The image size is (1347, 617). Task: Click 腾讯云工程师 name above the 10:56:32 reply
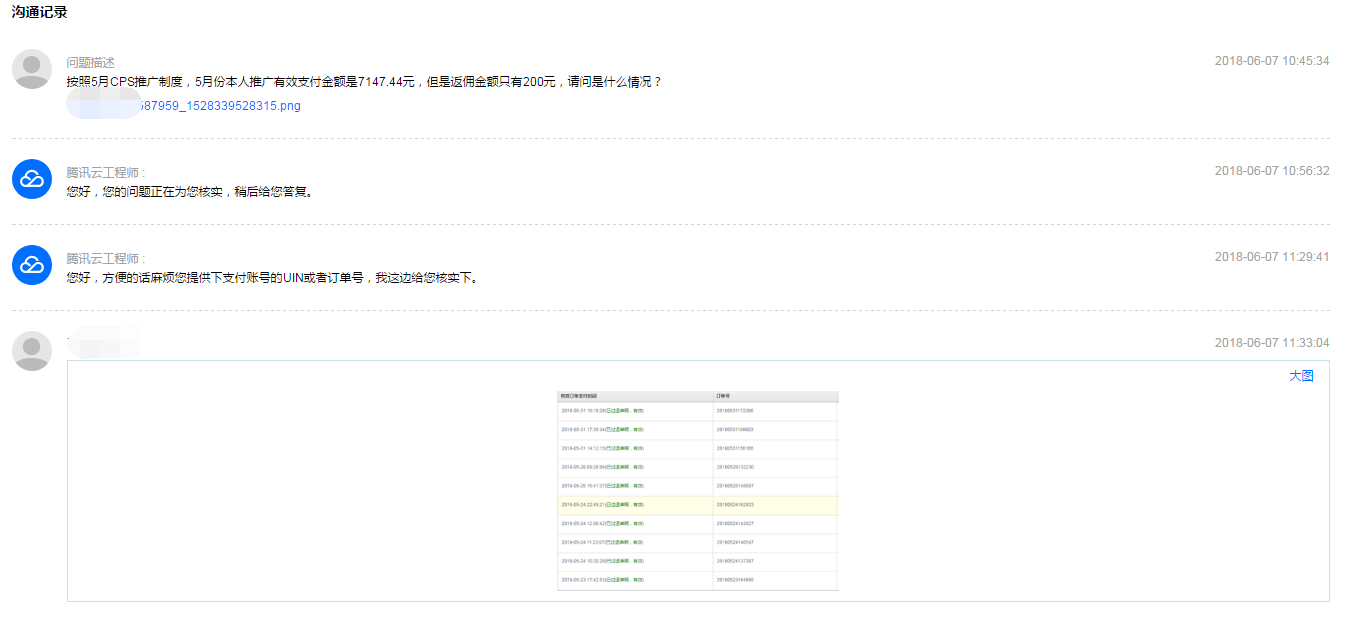(x=105, y=173)
